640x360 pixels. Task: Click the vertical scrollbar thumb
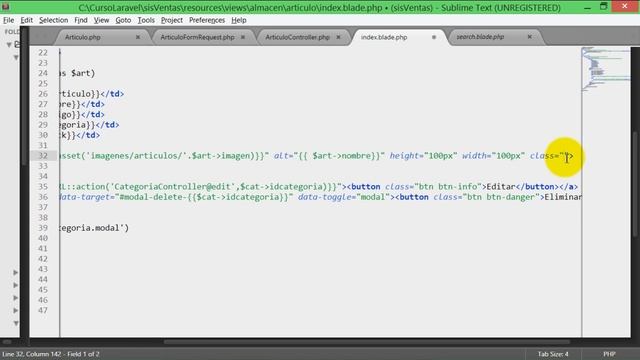click(635, 183)
